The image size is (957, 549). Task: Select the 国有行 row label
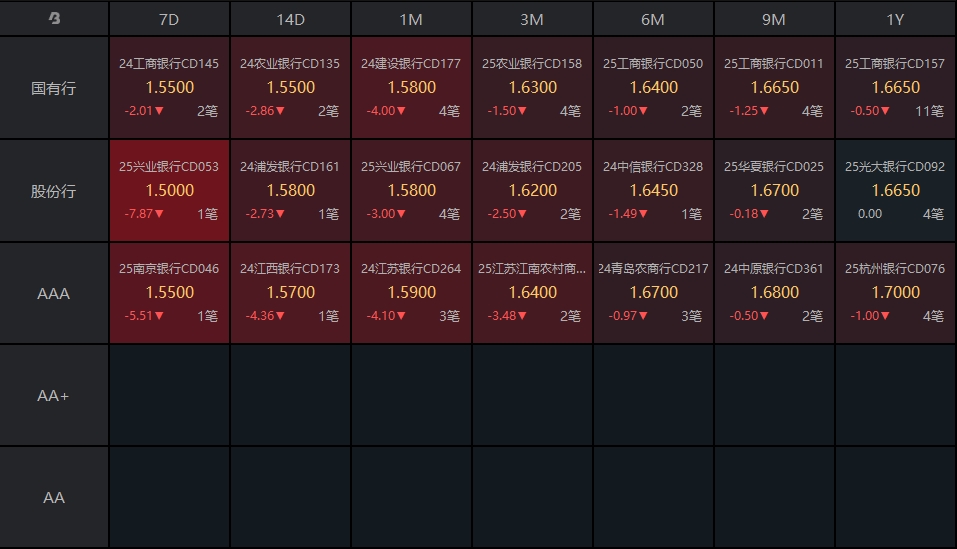54,88
